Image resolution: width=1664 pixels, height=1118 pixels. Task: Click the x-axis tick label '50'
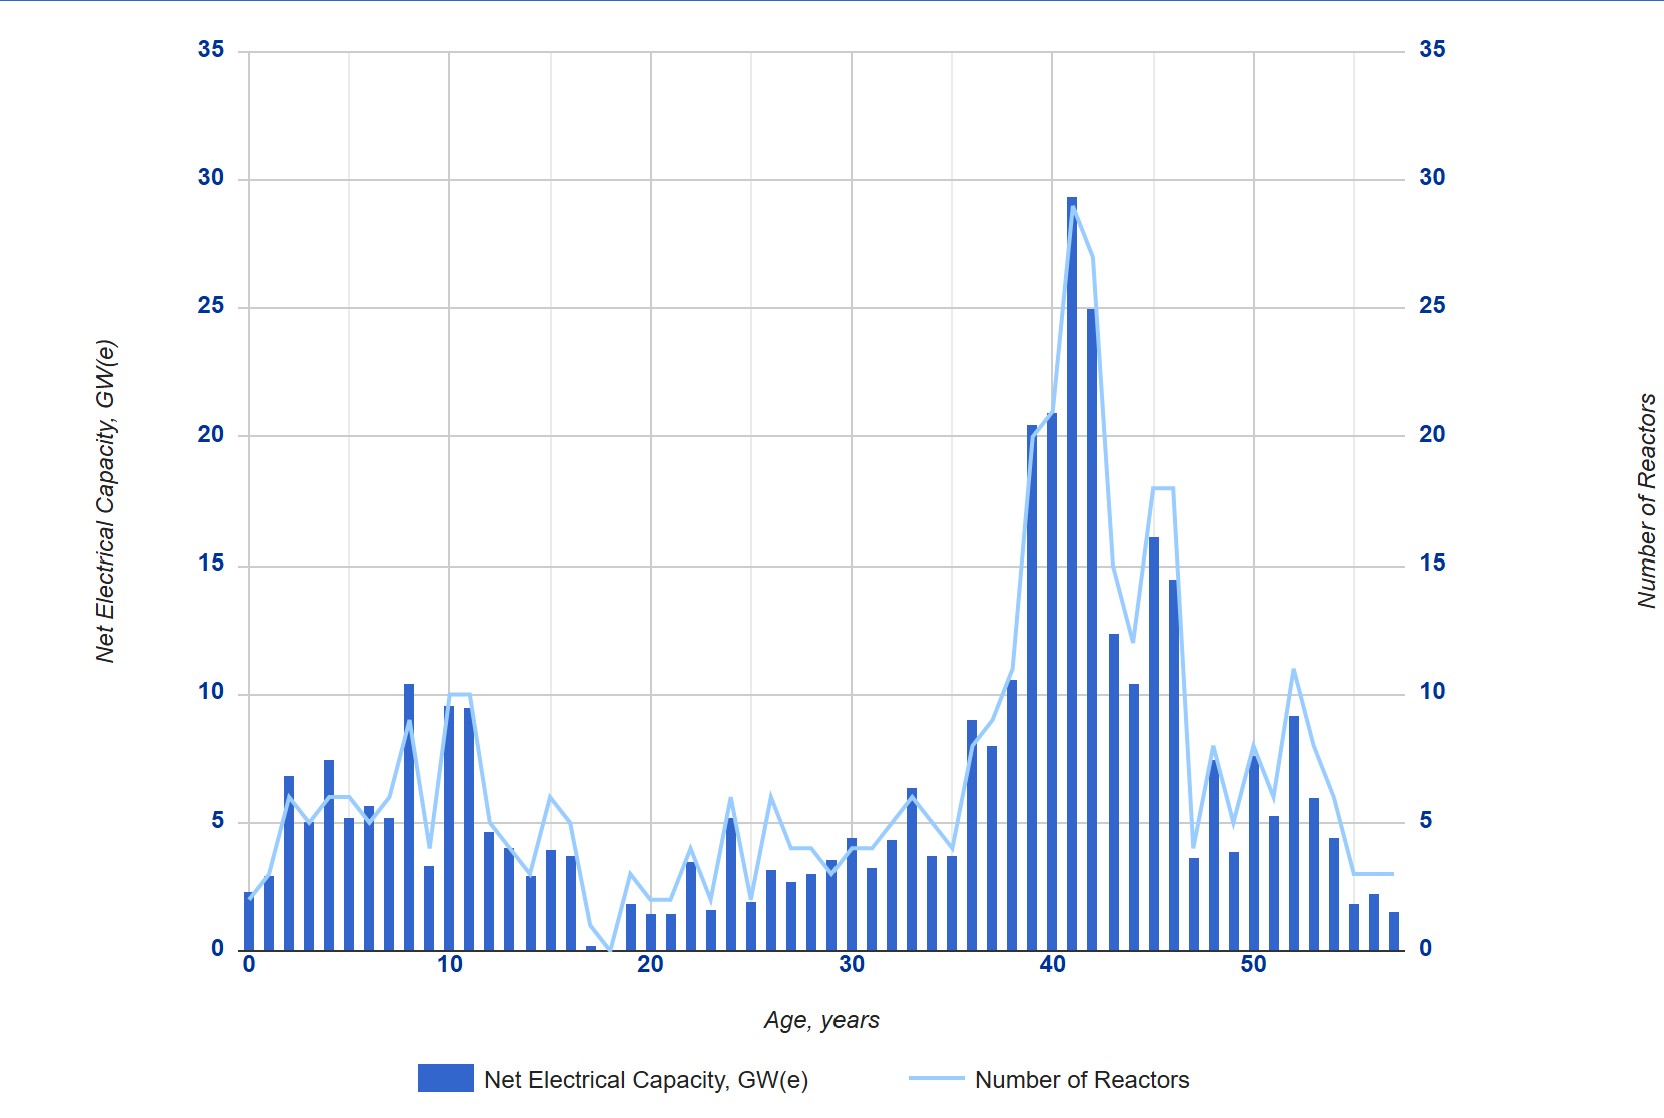(x=1253, y=965)
